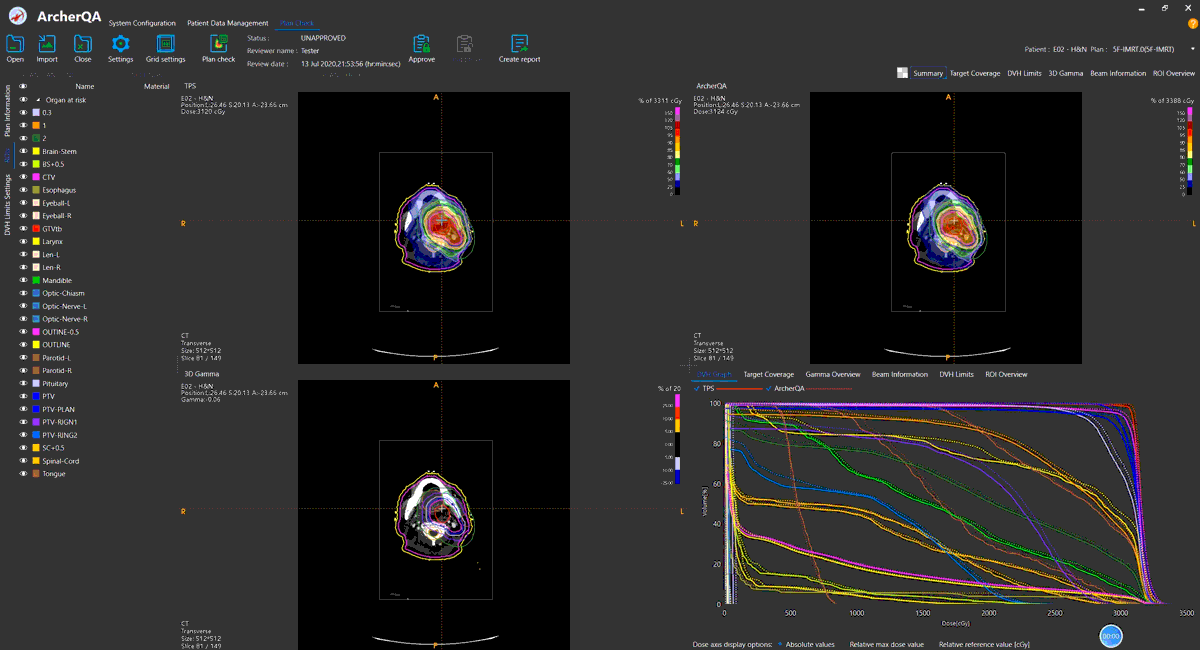Click the orange help icon at top right
The width and height of the screenshot is (1200, 650).
tap(1192, 23)
